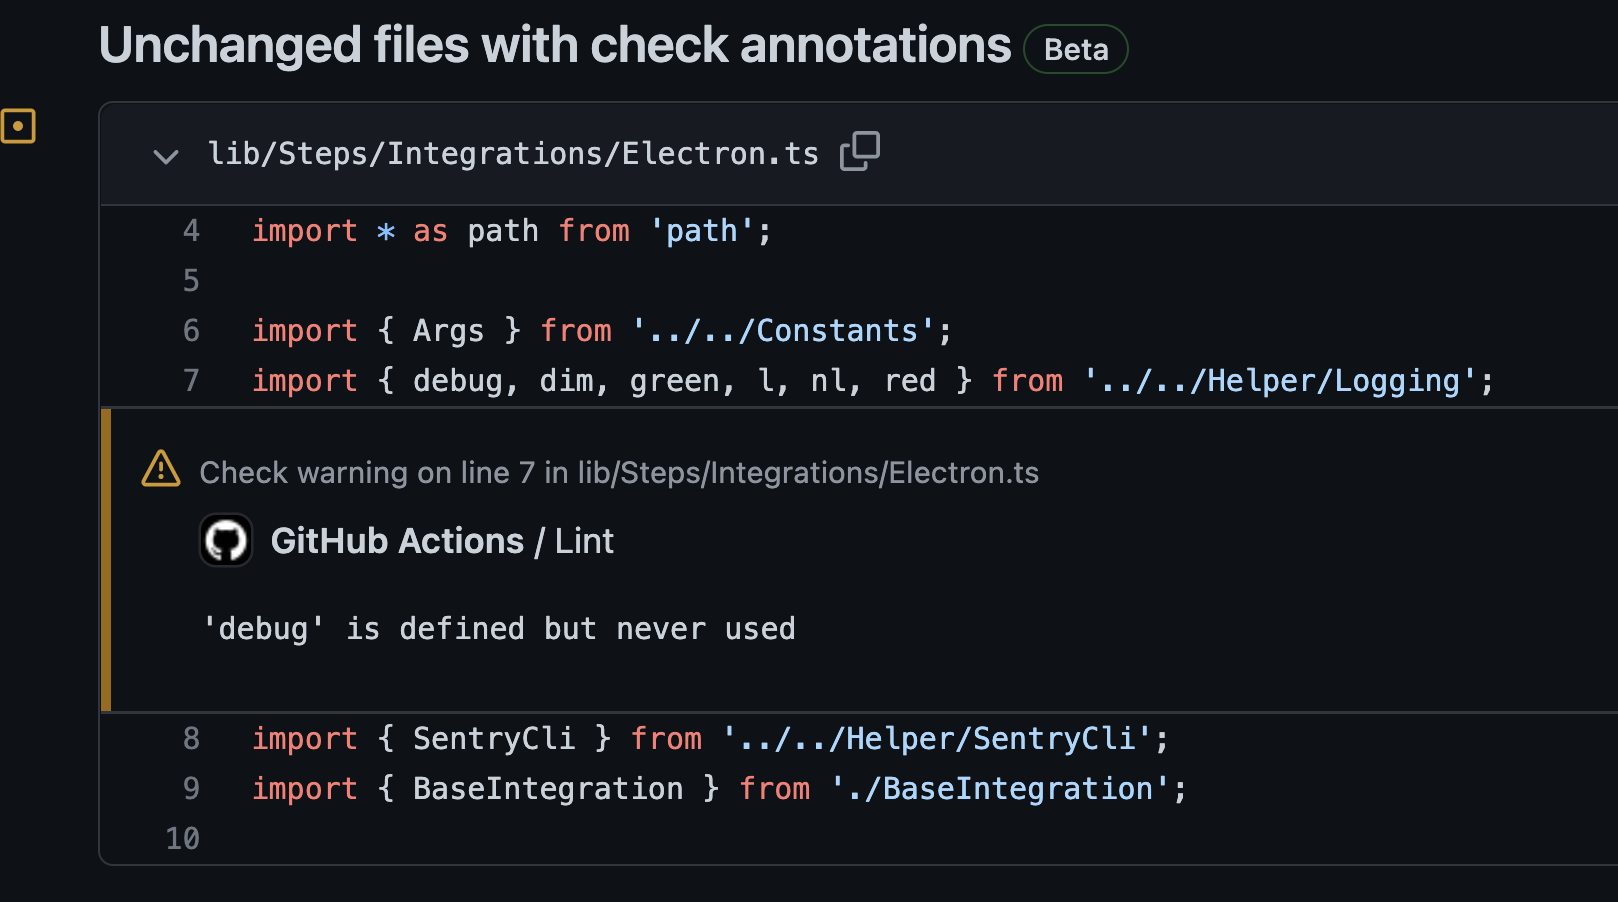This screenshot has width=1618, height=902.
Task: Click the GitHub Actions avatar icon
Action: pos(226,541)
